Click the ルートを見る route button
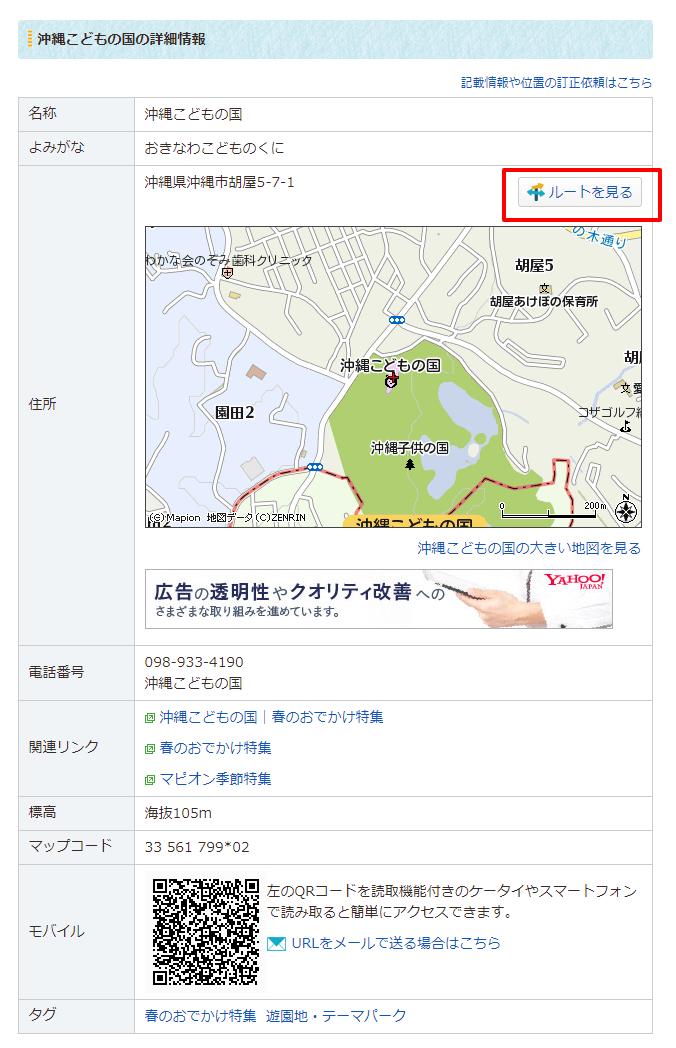The width and height of the screenshot is (676, 1048). pyautogui.click(x=579, y=192)
